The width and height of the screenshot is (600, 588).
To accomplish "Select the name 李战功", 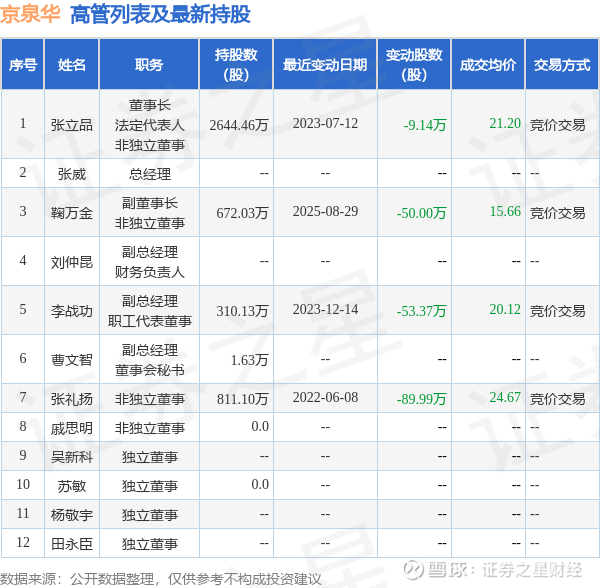I will 72,311.
